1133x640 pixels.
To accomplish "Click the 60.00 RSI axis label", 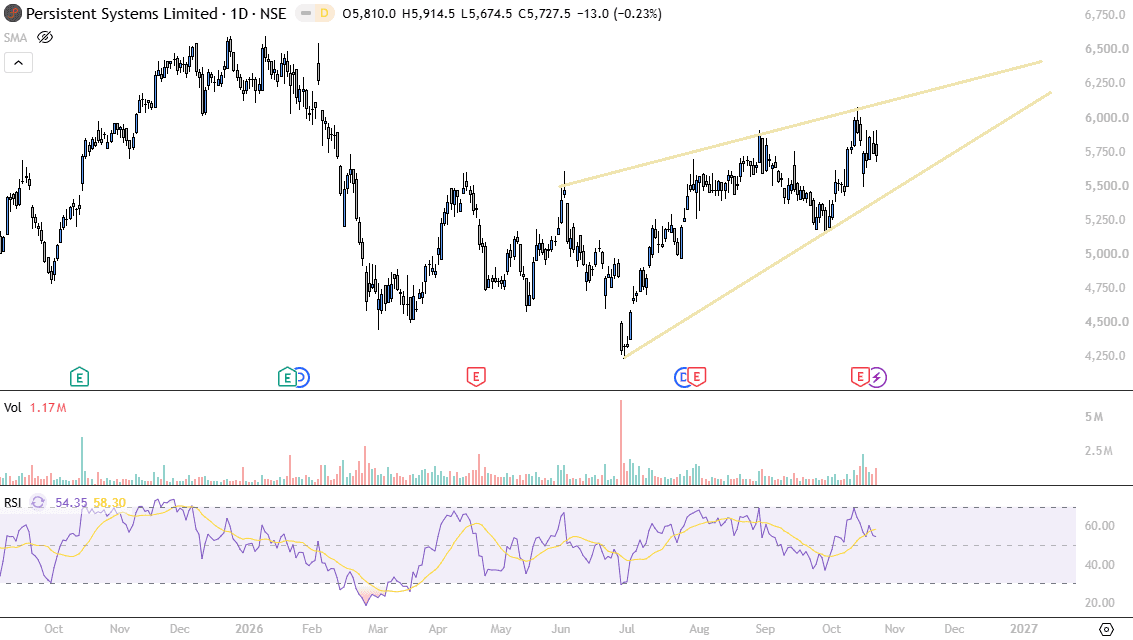I will click(1098, 526).
